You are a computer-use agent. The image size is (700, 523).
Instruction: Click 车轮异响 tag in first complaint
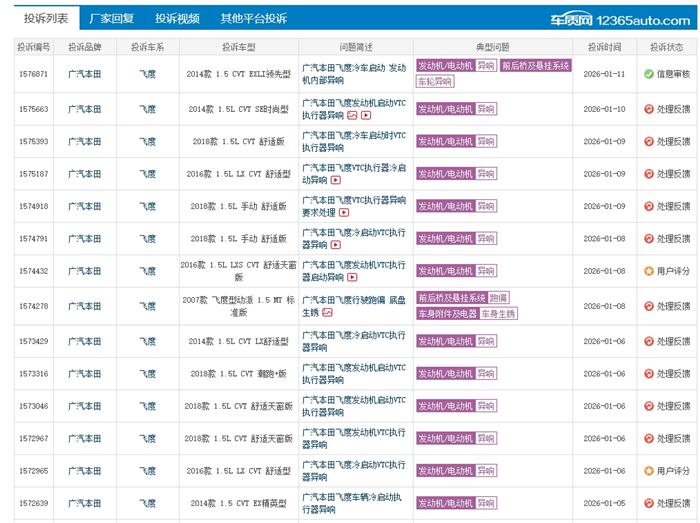coord(435,82)
